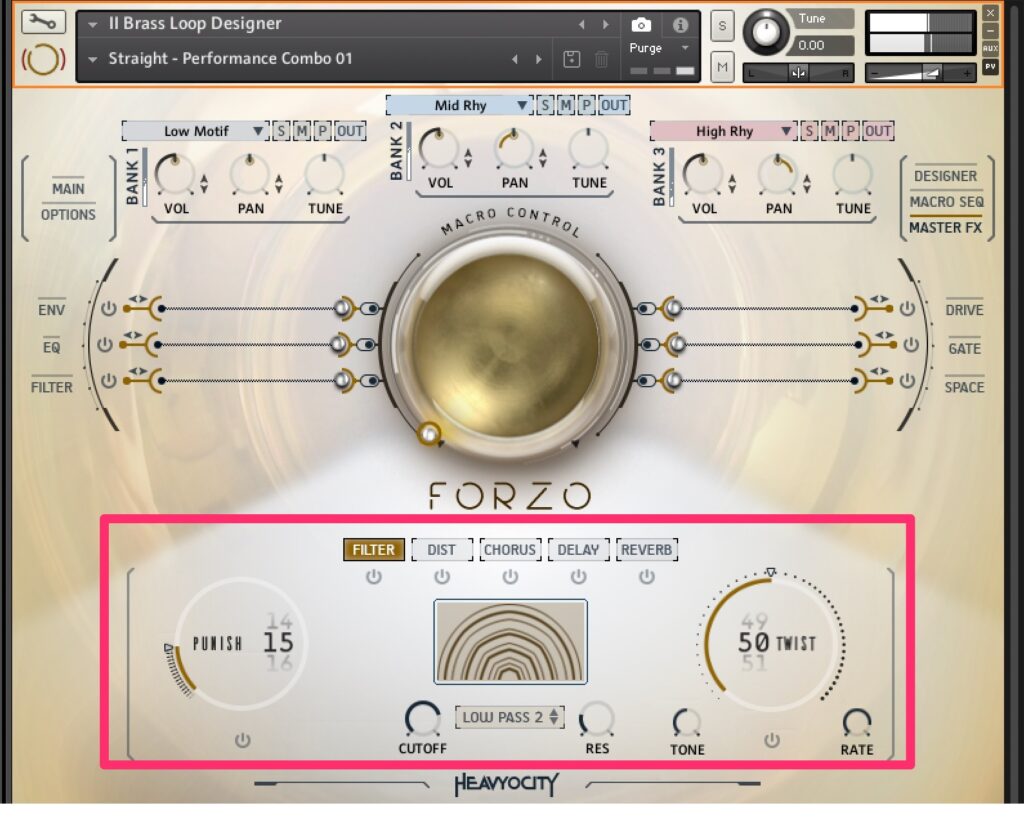The height and width of the screenshot is (830, 1024).
Task: Switch to the DELAY effect tab
Action: [x=578, y=549]
